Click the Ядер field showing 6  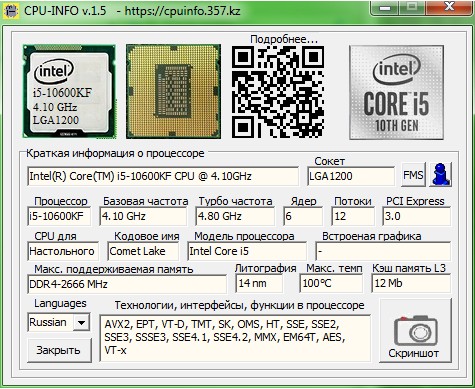tap(303, 216)
